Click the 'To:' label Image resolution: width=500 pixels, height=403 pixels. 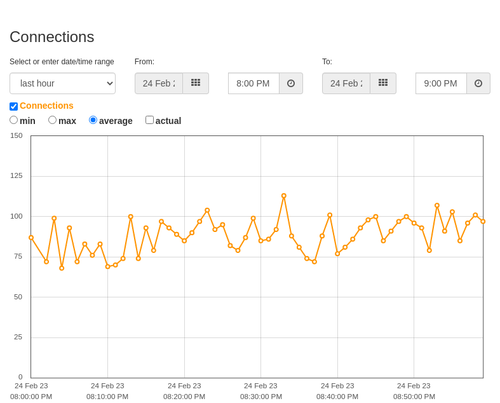[x=327, y=62]
